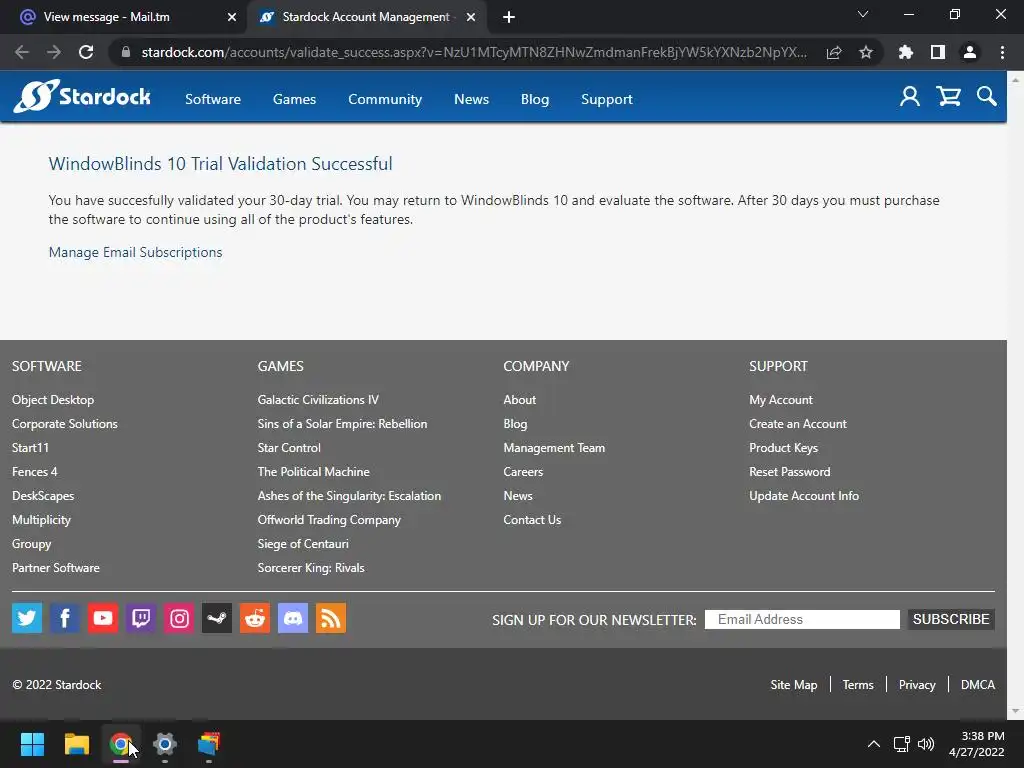This screenshot has height=768, width=1024.
Task: Open Management Team footer link
Action: pos(554,448)
